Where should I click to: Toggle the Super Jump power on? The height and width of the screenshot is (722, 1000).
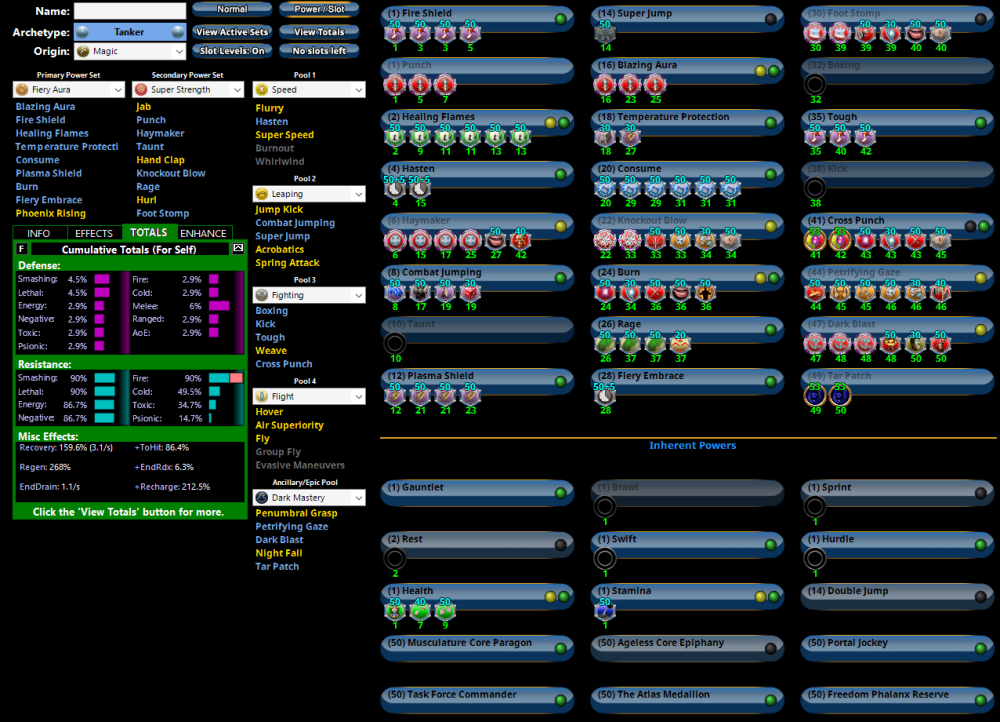point(770,18)
